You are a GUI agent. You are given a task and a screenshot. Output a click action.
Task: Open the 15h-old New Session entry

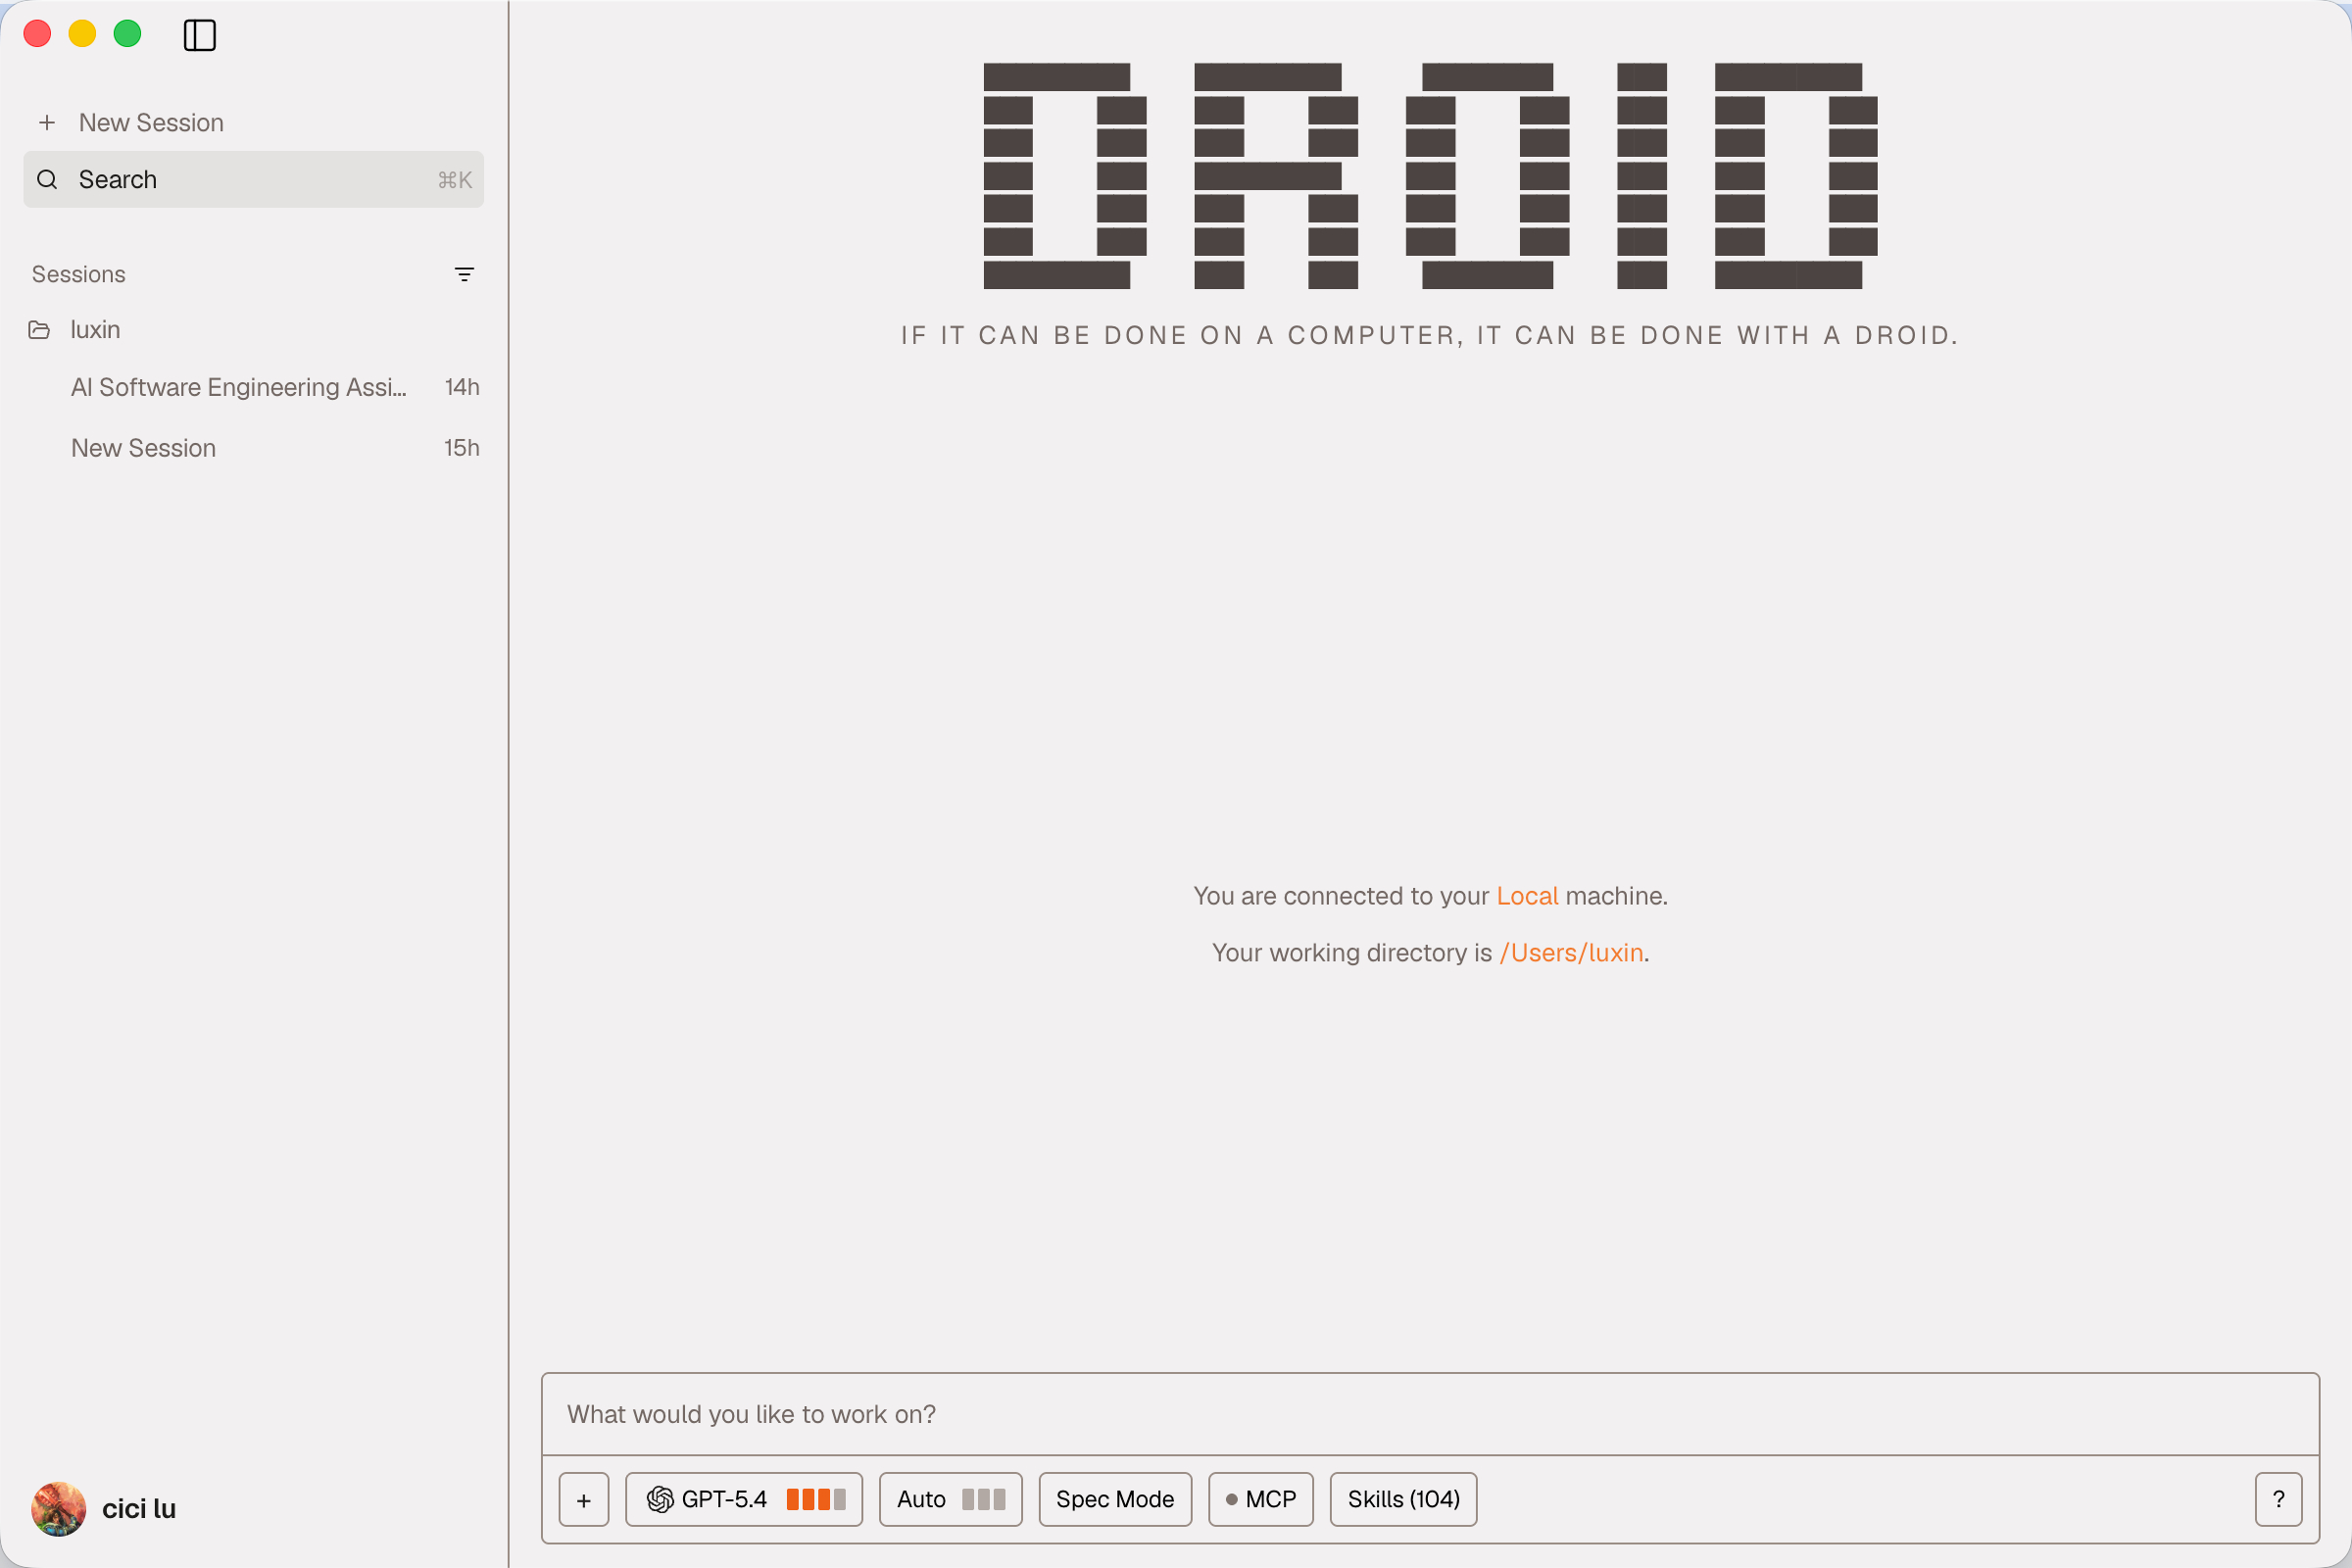tap(143, 448)
